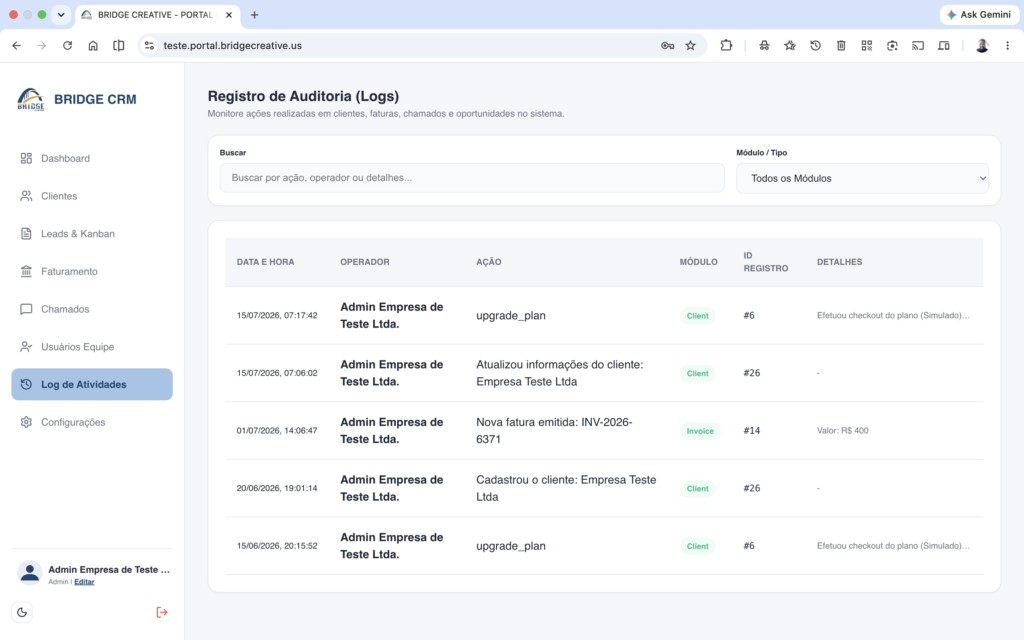Click the Chamados chat bubble icon
The image size is (1024, 640).
point(26,309)
